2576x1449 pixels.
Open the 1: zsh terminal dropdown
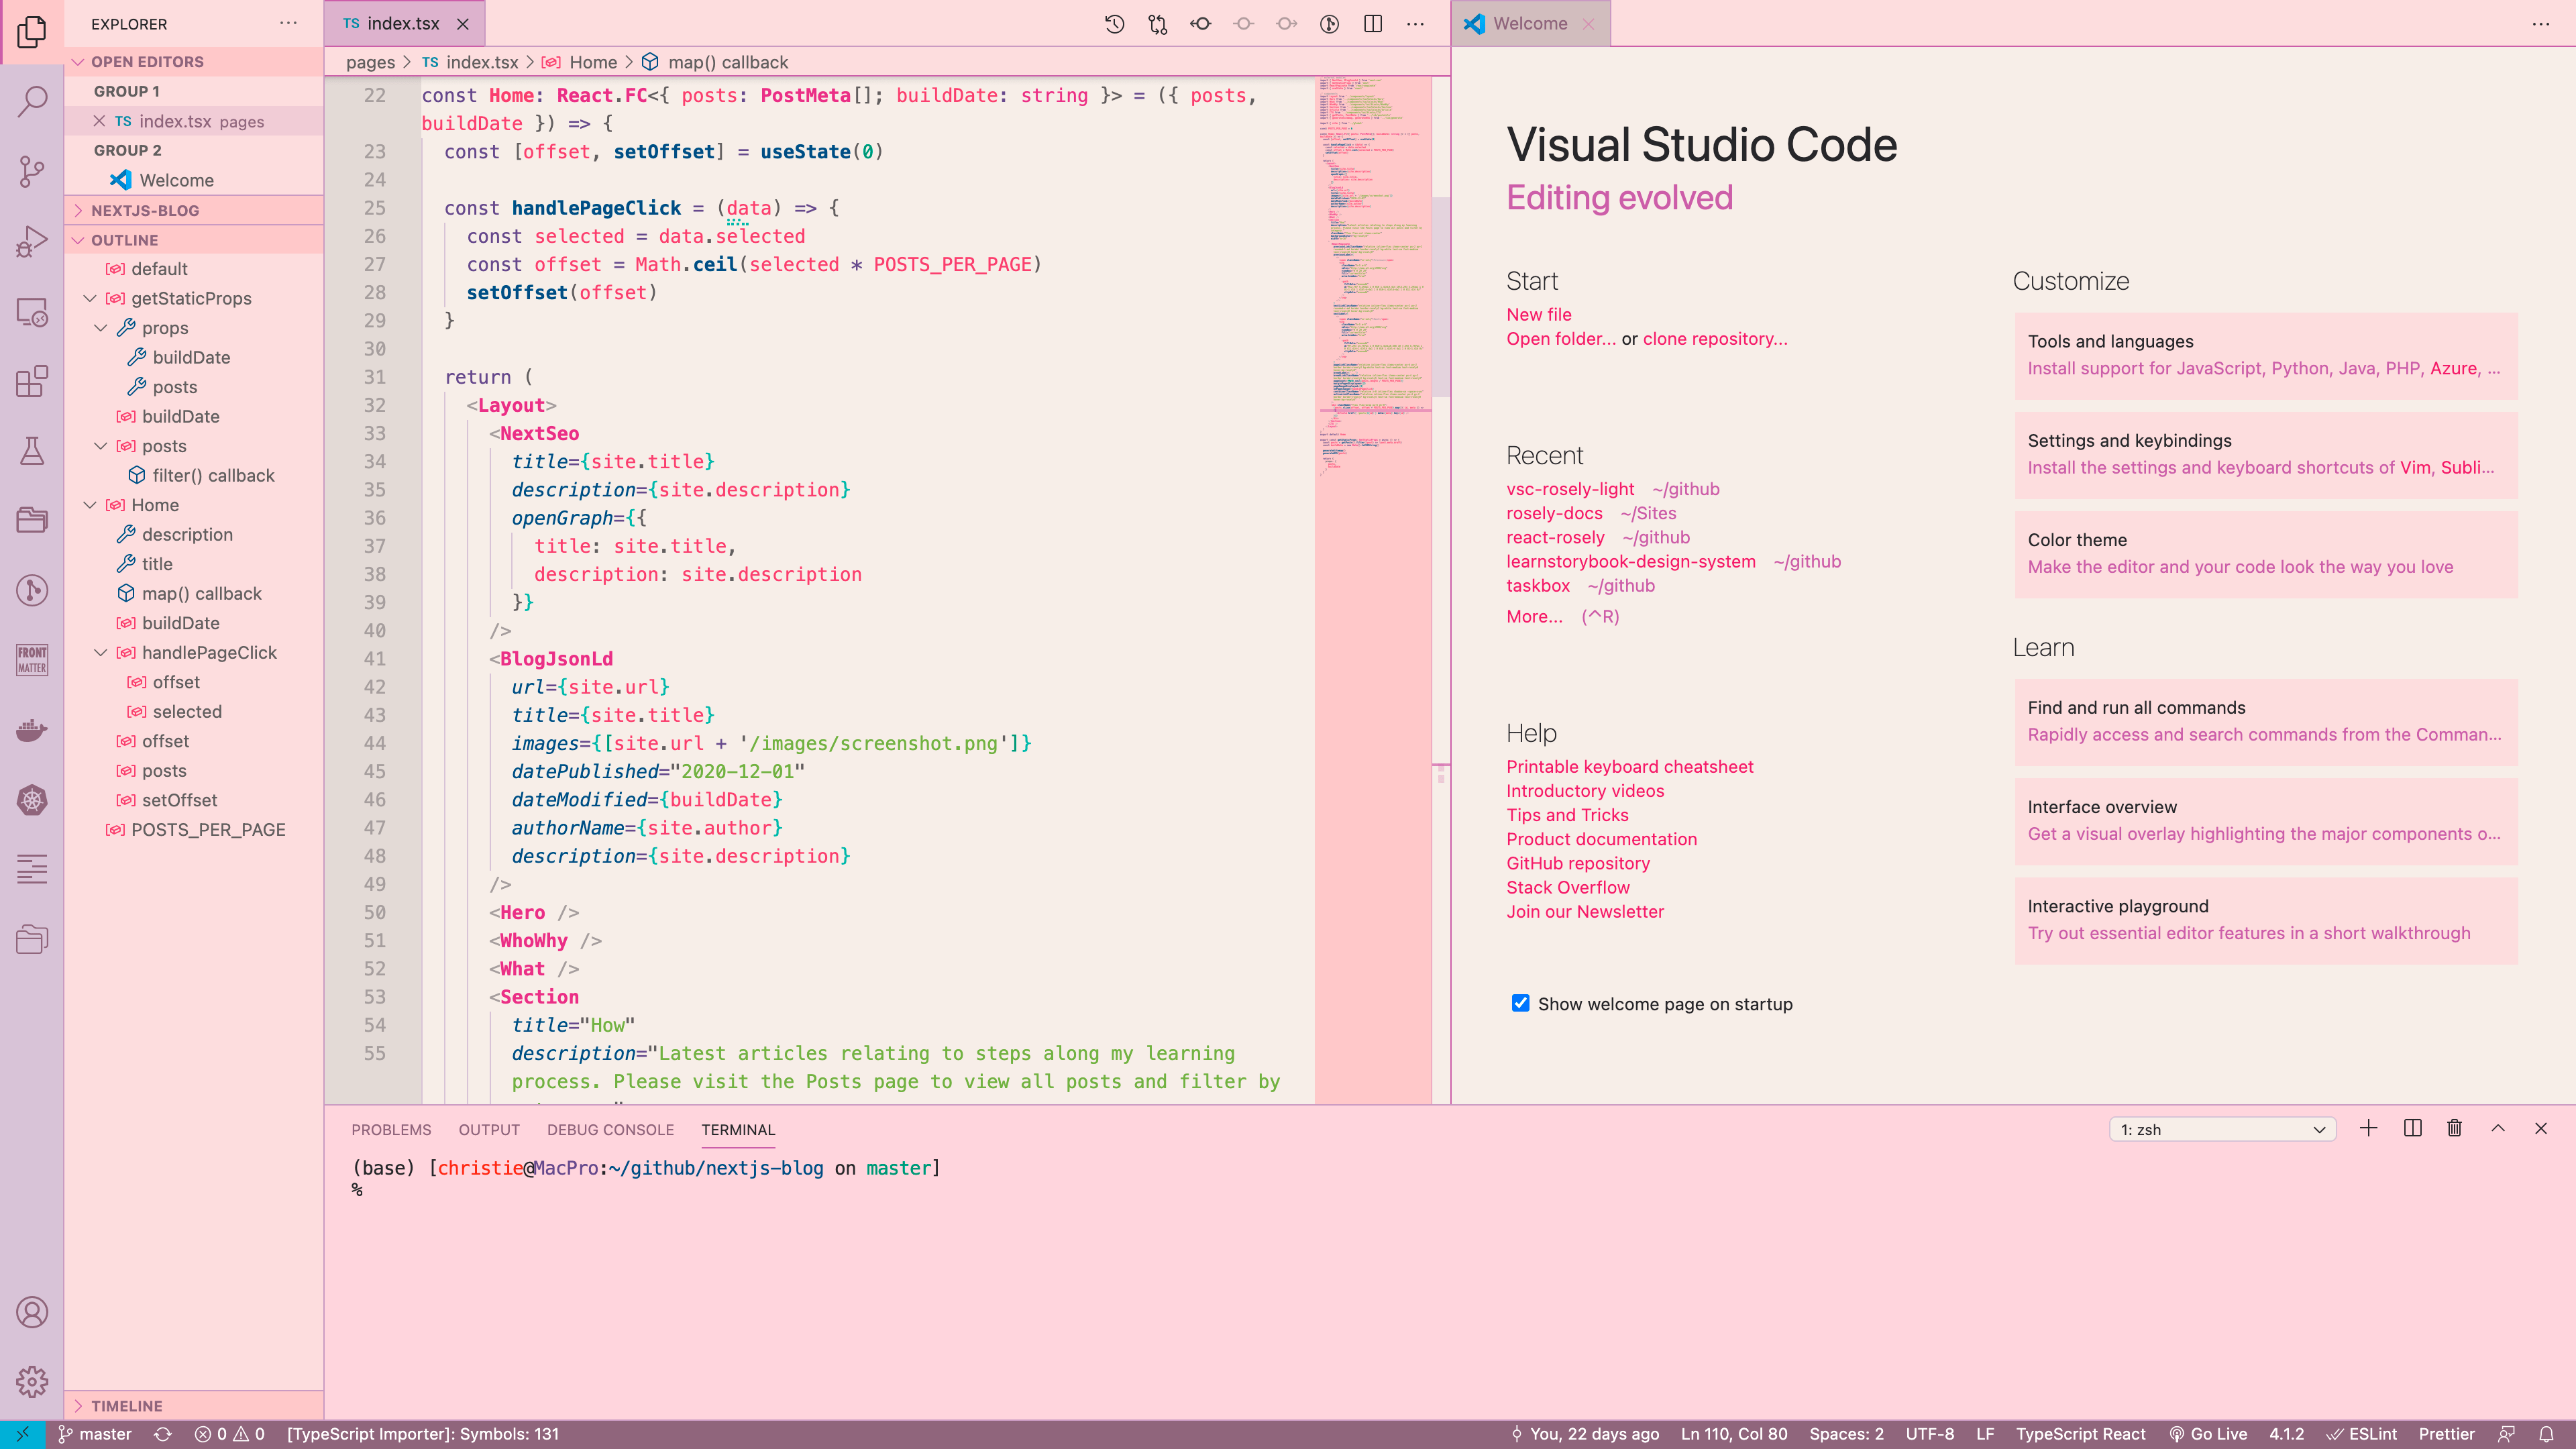click(x=2222, y=1129)
